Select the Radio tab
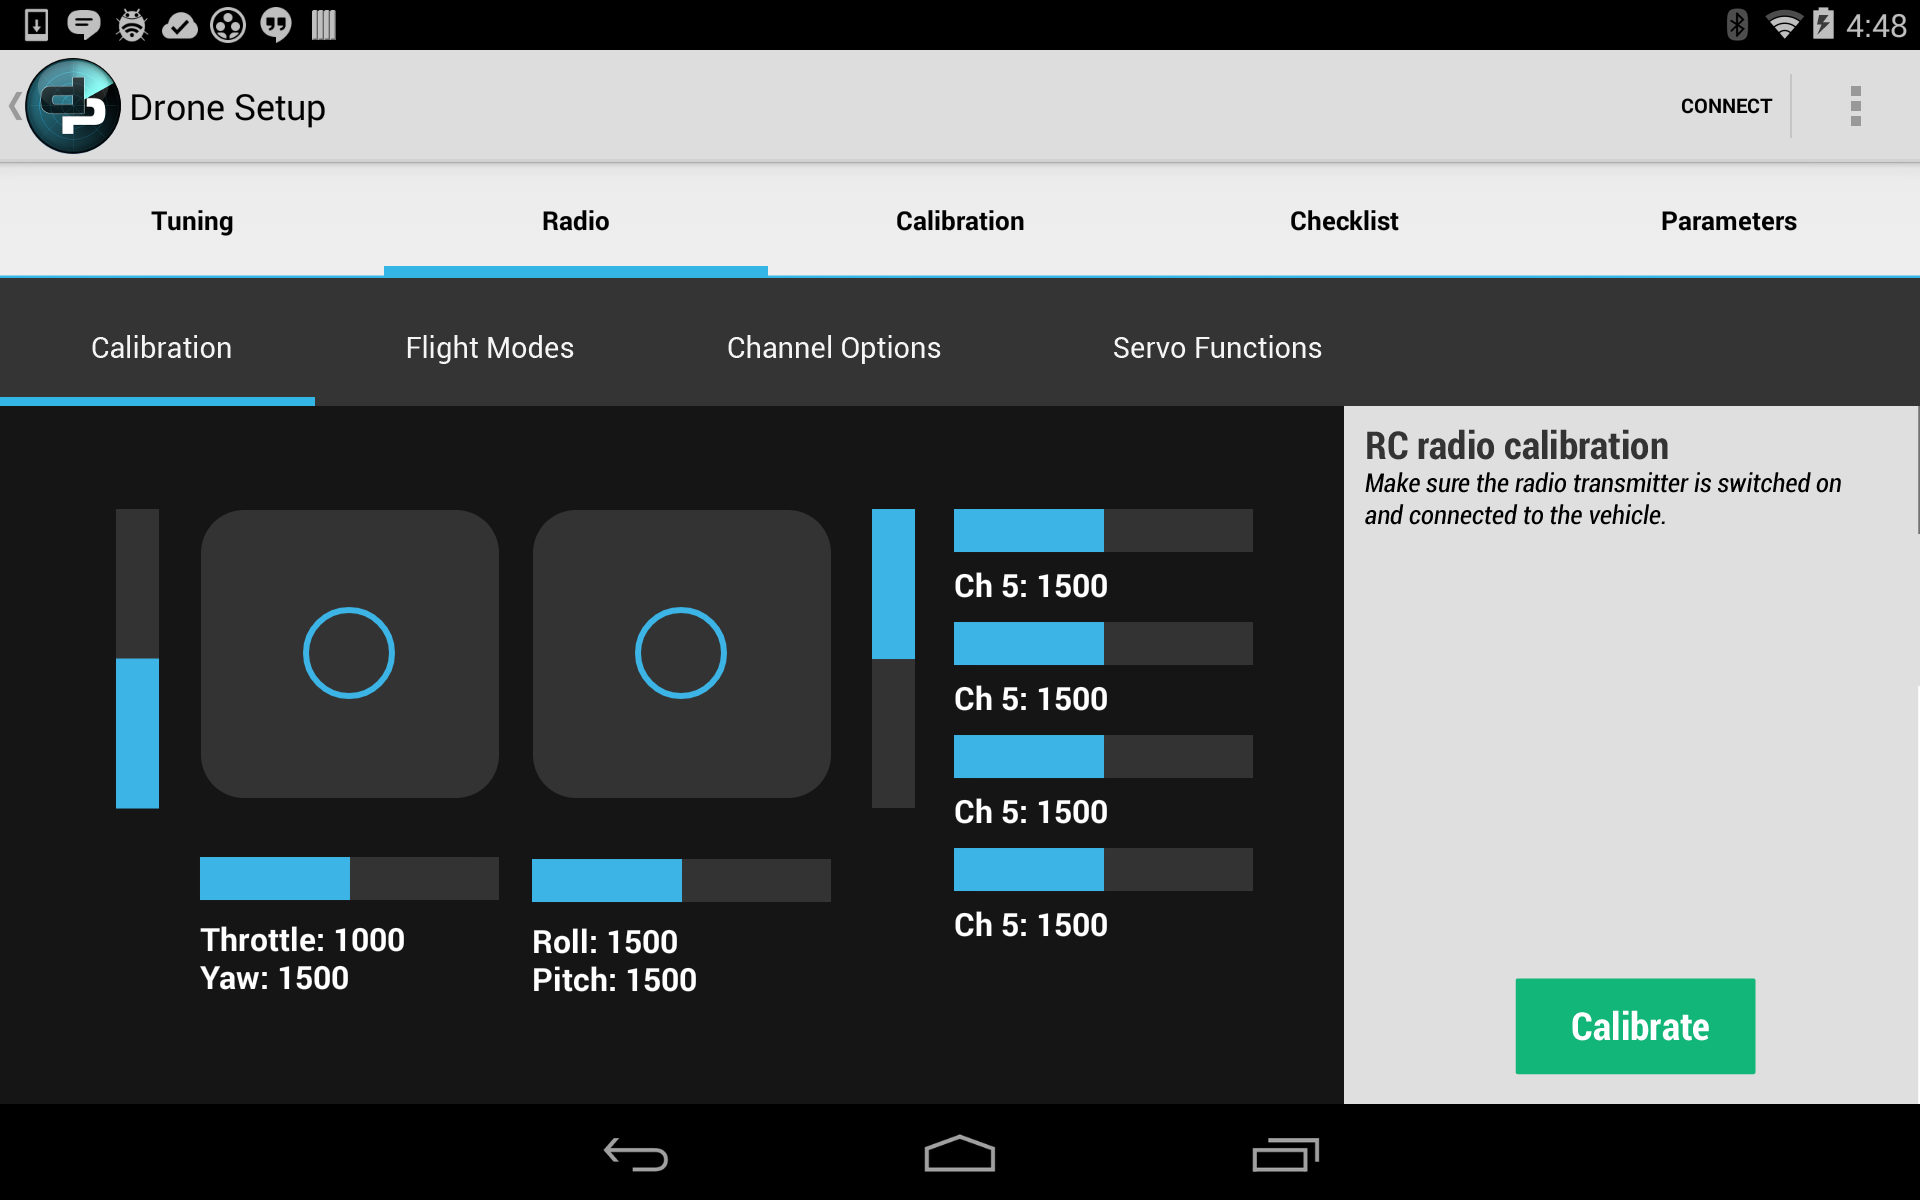The width and height of the screenshot is (1920, 1200). [575, 220]
